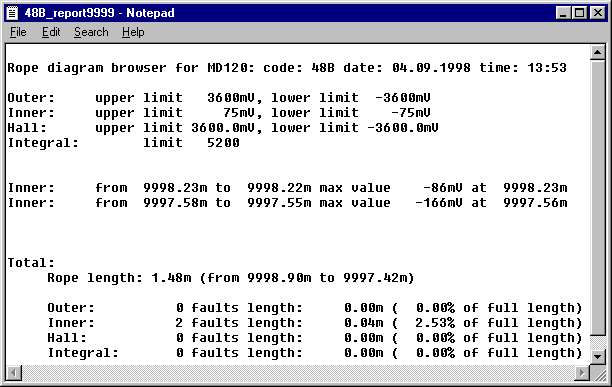The image size is (612, 387).
Task: Click the Inner fault line with -86mV
Action: [x=288, y=188]
